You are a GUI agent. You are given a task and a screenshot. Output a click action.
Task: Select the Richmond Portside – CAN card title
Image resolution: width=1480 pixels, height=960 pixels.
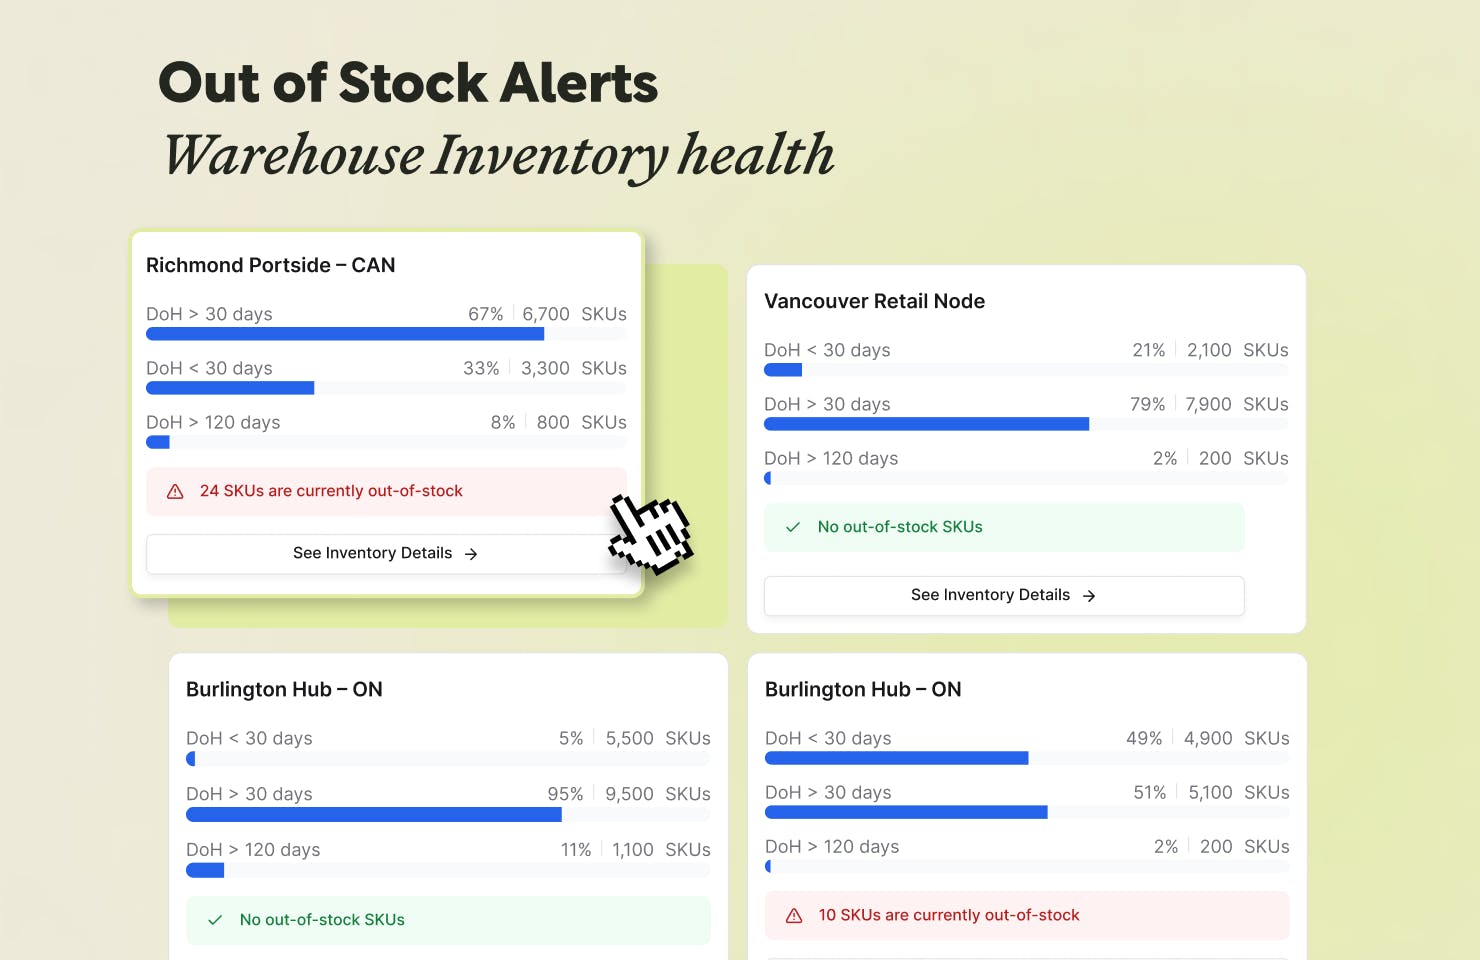(x=270, y=265)
